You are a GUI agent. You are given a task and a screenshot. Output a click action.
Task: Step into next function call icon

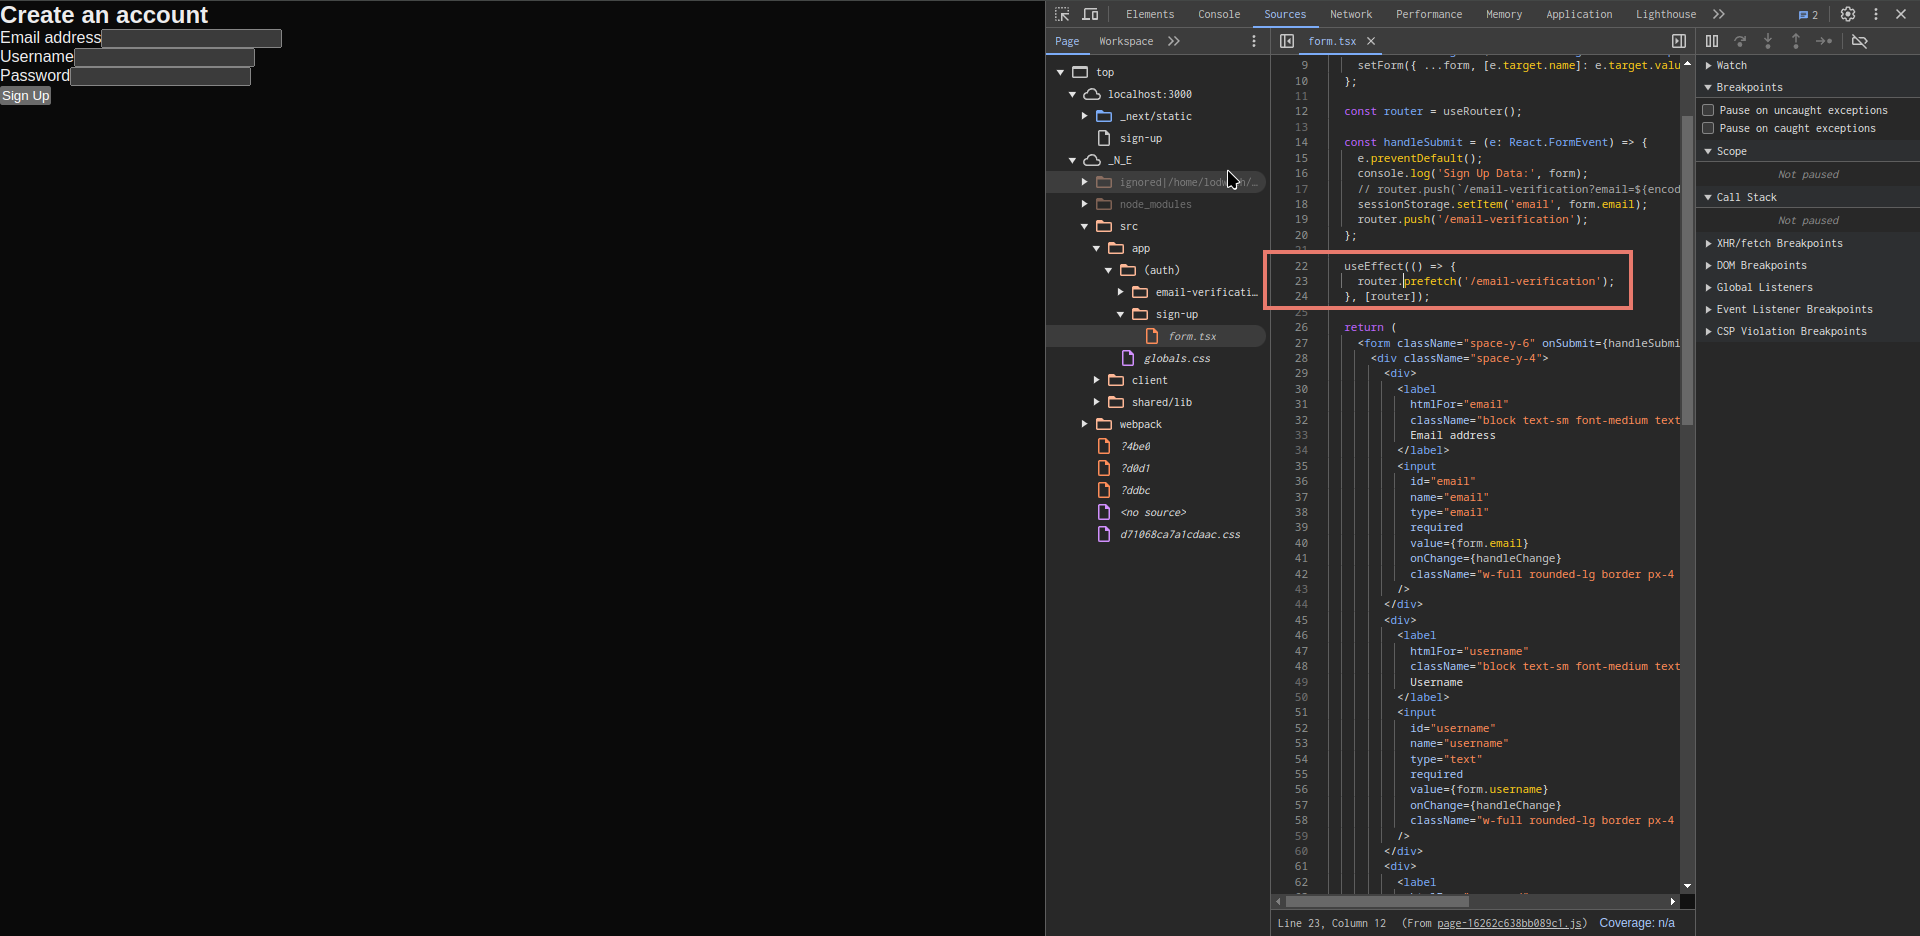(x=1768, y=41)
